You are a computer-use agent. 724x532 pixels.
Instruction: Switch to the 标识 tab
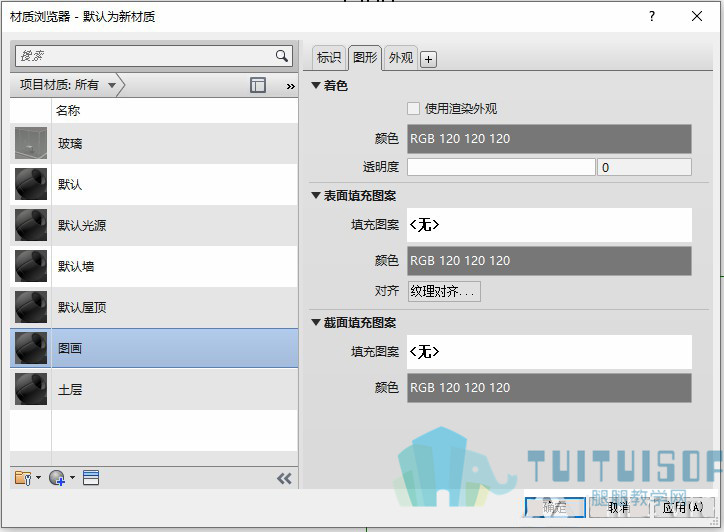(329, 58)
